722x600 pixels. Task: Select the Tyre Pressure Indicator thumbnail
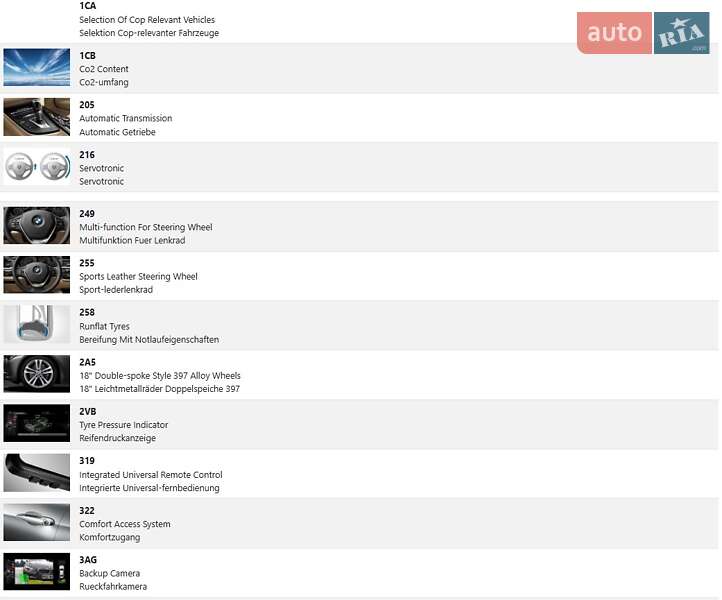tap(37, 424)
